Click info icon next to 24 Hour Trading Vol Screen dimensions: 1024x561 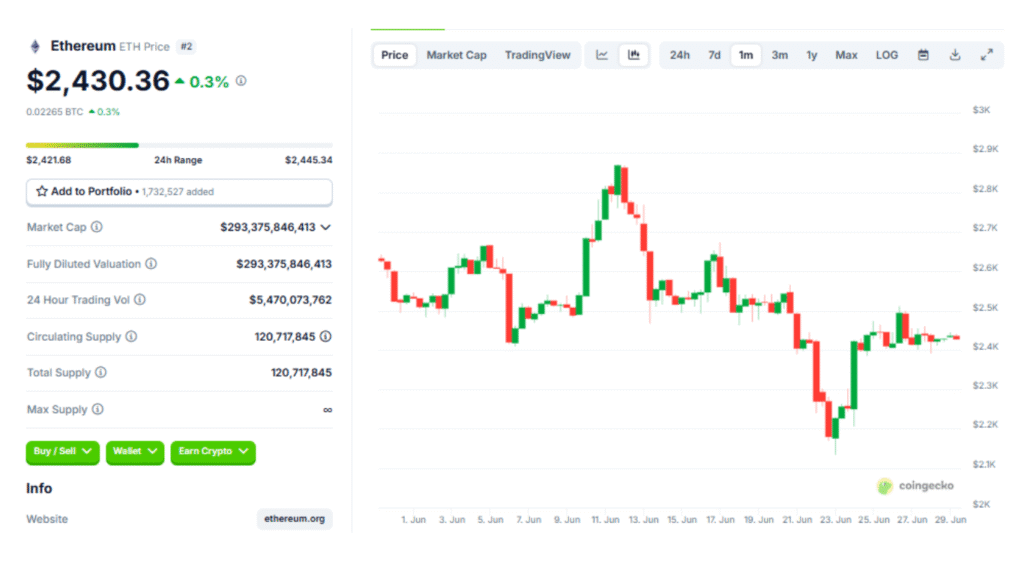coord(140,300)
